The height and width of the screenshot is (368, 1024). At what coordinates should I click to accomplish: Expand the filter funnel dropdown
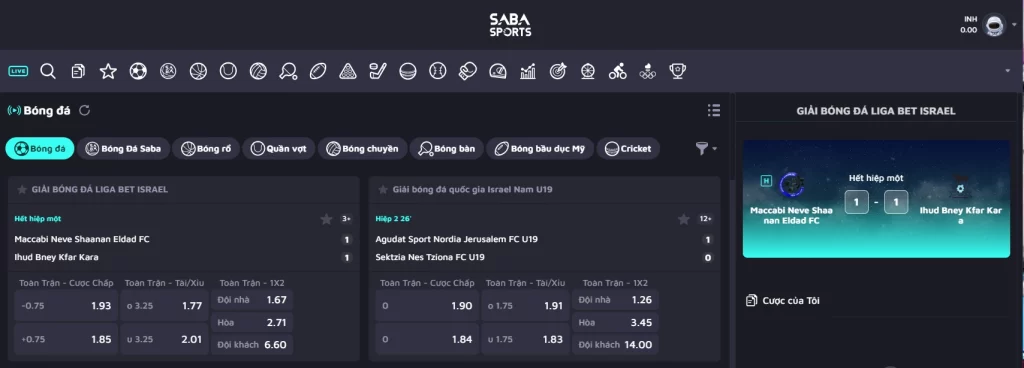(706, 149)
